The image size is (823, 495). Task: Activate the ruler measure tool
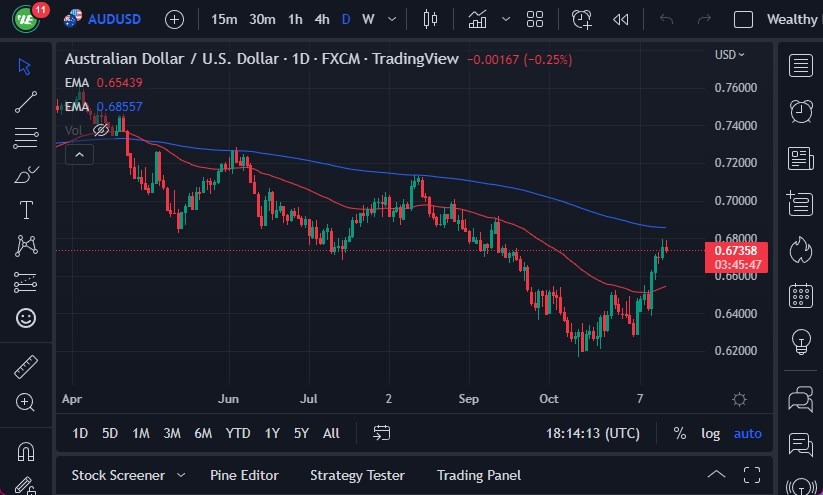26,366
